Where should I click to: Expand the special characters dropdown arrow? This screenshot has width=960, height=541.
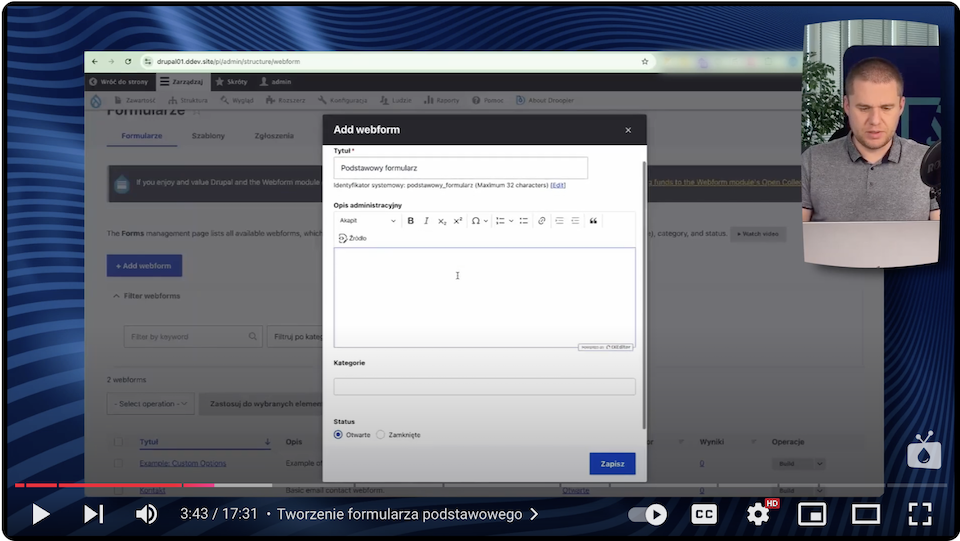486,221
